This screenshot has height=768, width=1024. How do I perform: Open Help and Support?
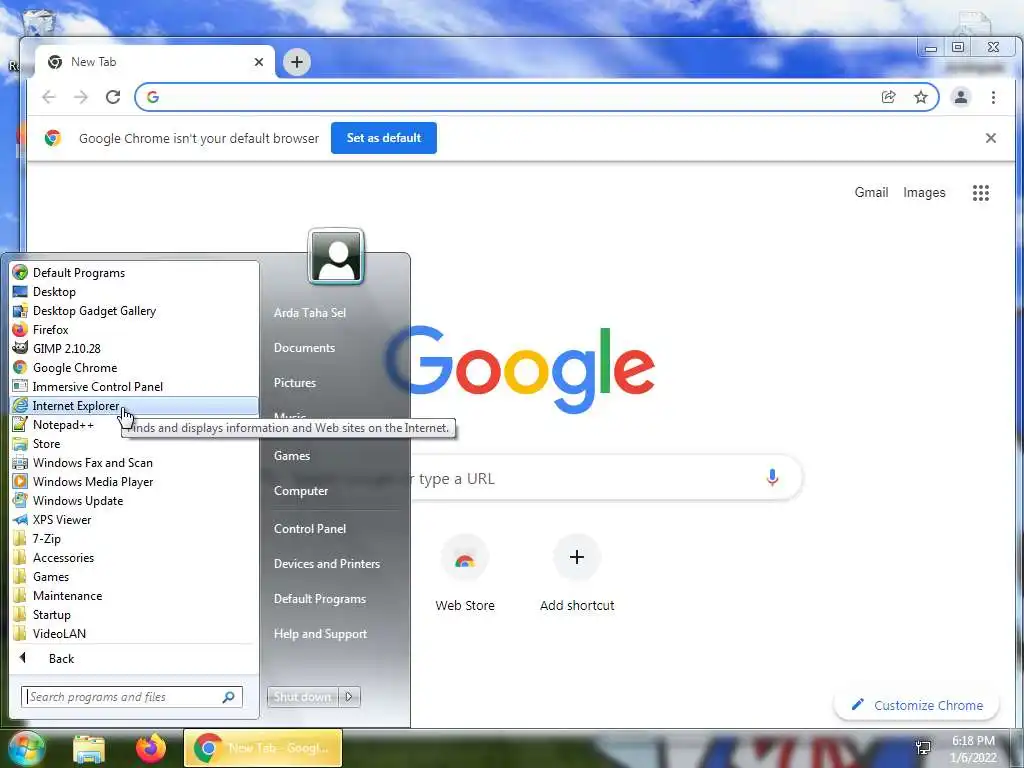320,634
